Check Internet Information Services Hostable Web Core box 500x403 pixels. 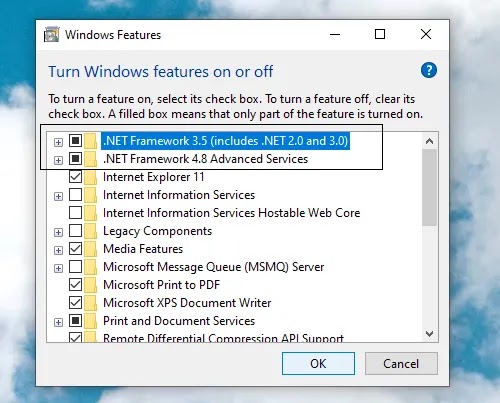tap(75, 212)
